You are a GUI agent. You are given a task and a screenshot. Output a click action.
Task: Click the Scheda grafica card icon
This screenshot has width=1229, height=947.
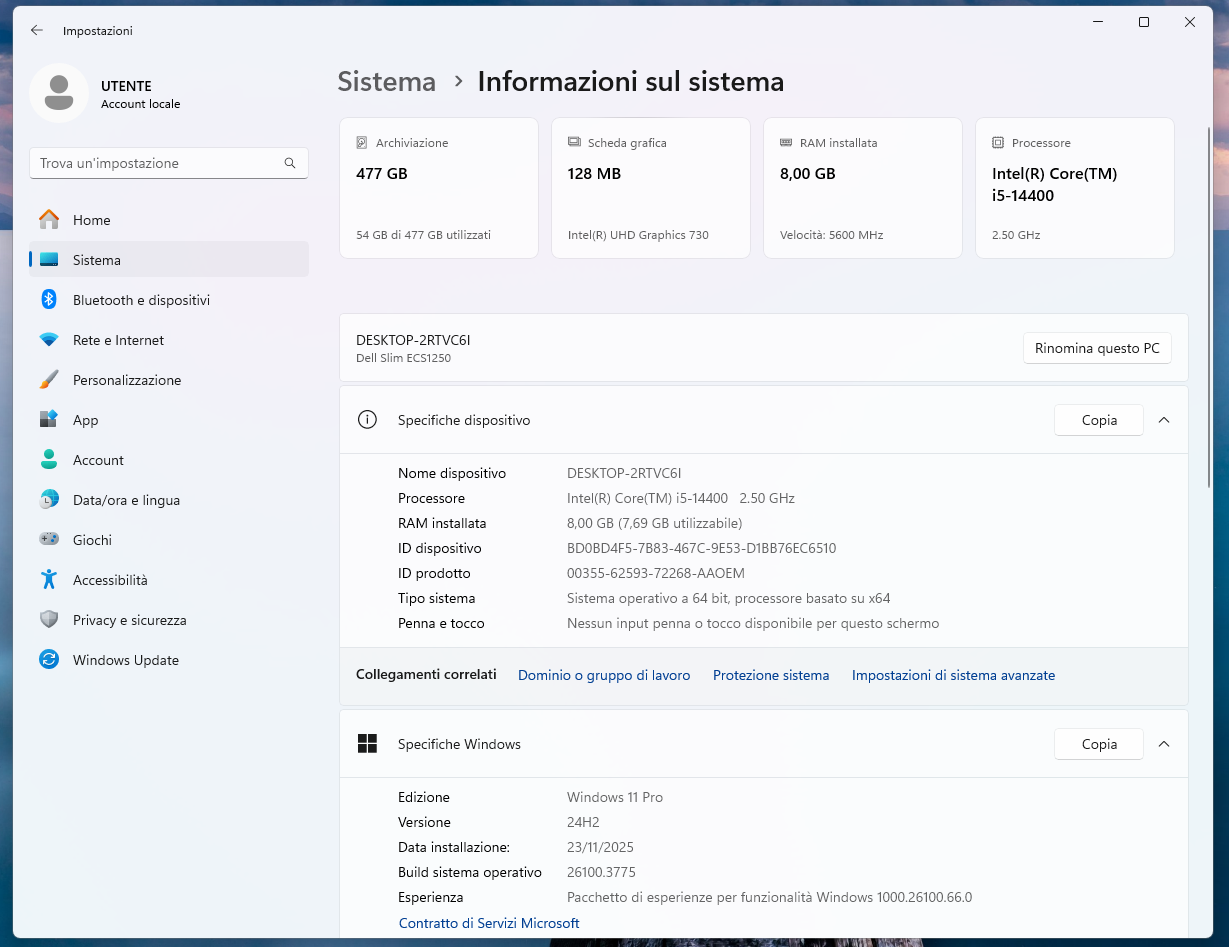(x=574, y=143)
